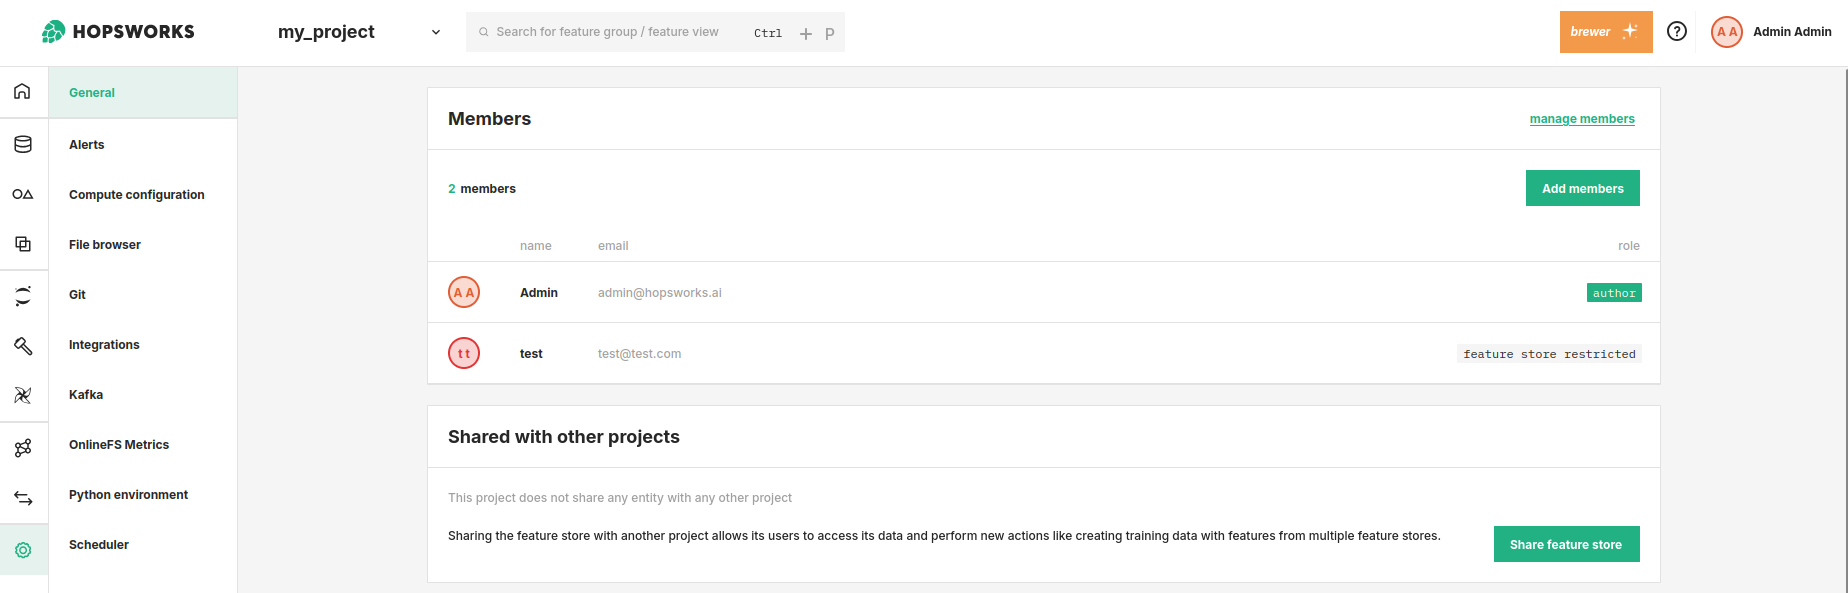
Task: Click the author role badge
Action: click(x=1614, y=293)
